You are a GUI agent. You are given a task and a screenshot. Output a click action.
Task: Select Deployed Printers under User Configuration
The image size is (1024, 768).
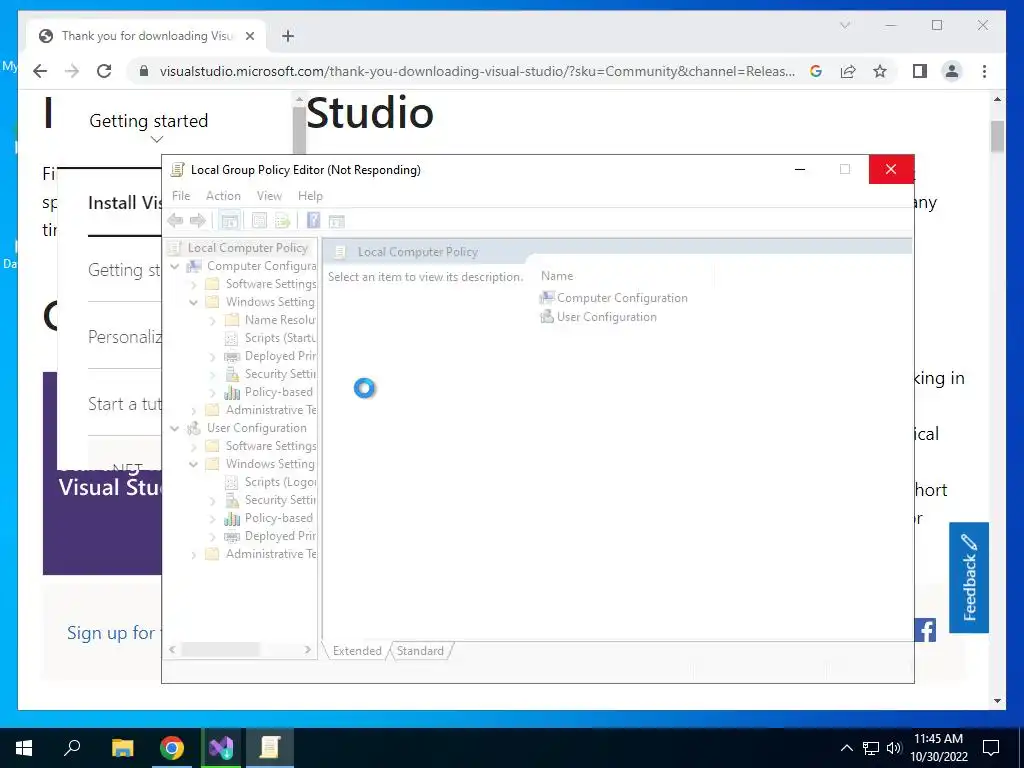[x=280, y=536]
